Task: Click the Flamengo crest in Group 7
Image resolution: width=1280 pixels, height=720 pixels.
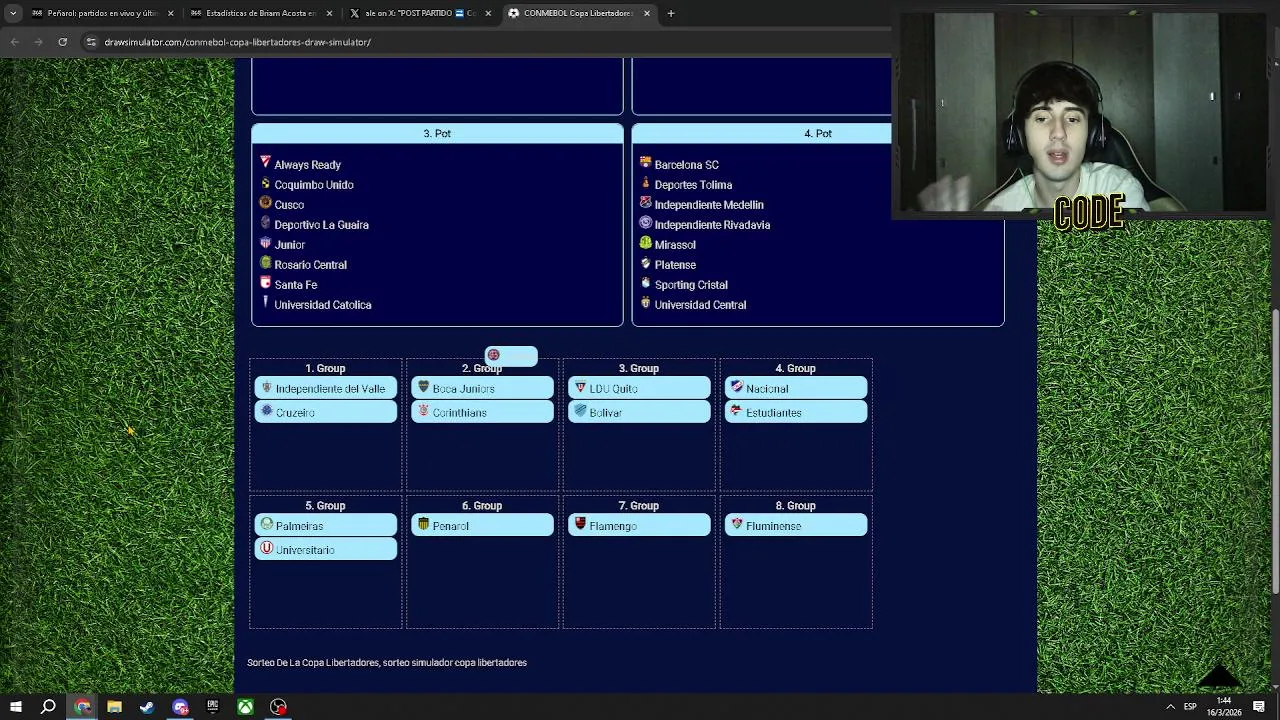Action: click(x=580, y=524)
